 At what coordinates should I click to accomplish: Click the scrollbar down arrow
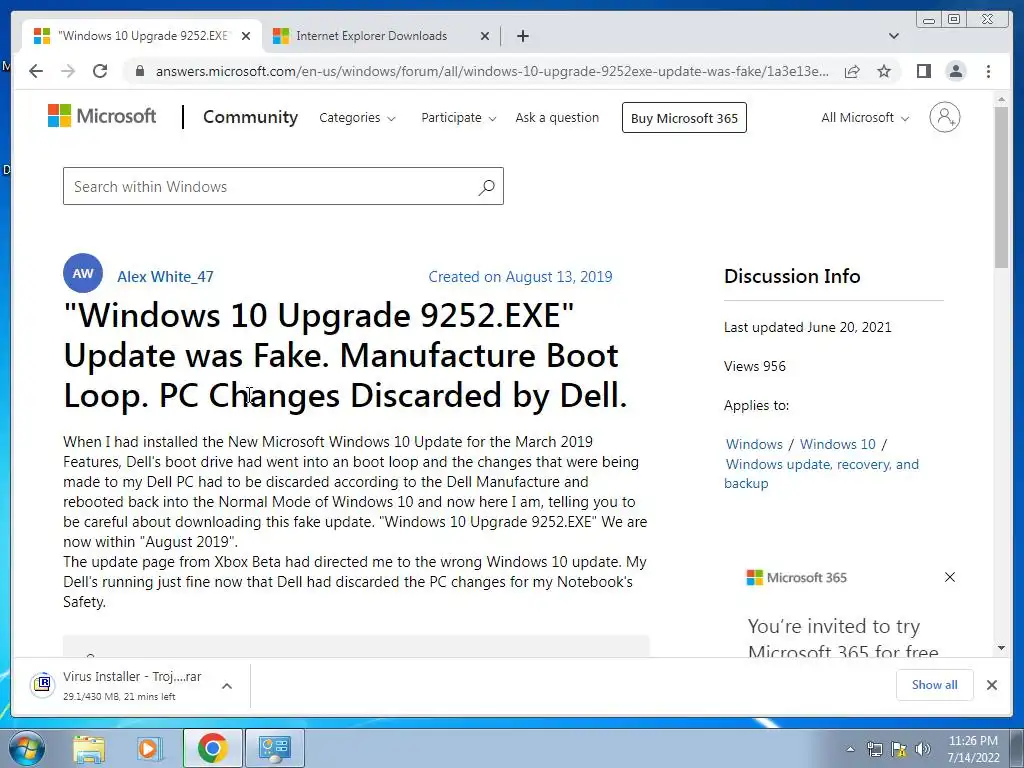click(x=1001, y=648)
